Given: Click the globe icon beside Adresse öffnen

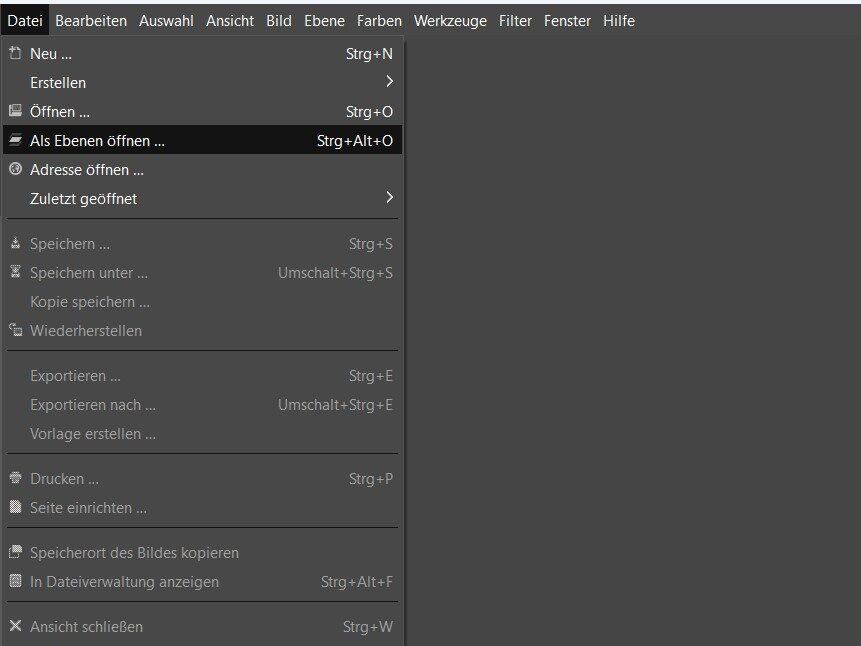Looking at the screenshot, I should point(15,169).
